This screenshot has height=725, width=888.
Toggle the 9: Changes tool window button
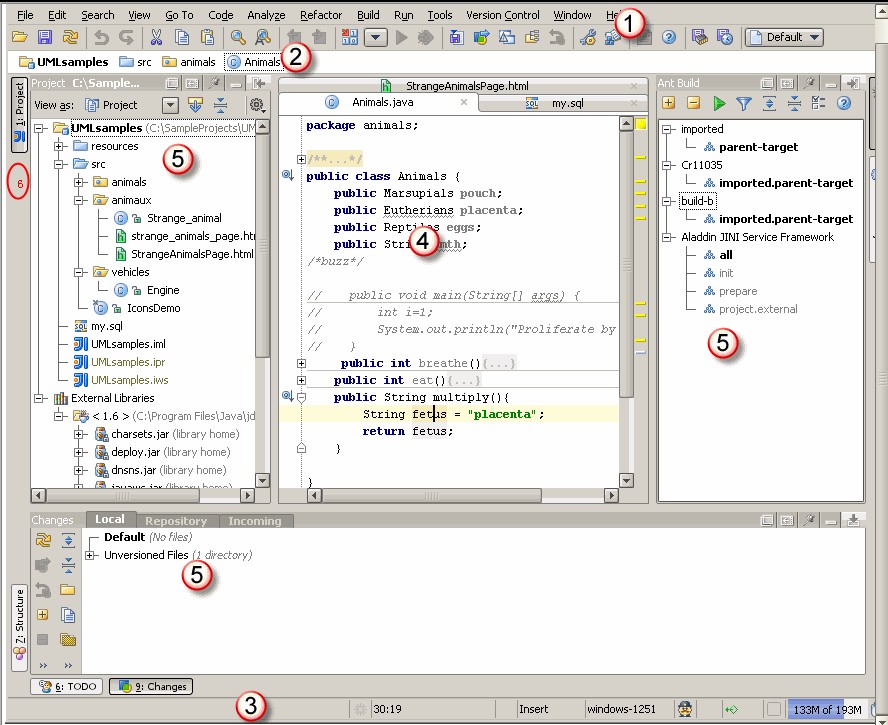tap(150, 686)
